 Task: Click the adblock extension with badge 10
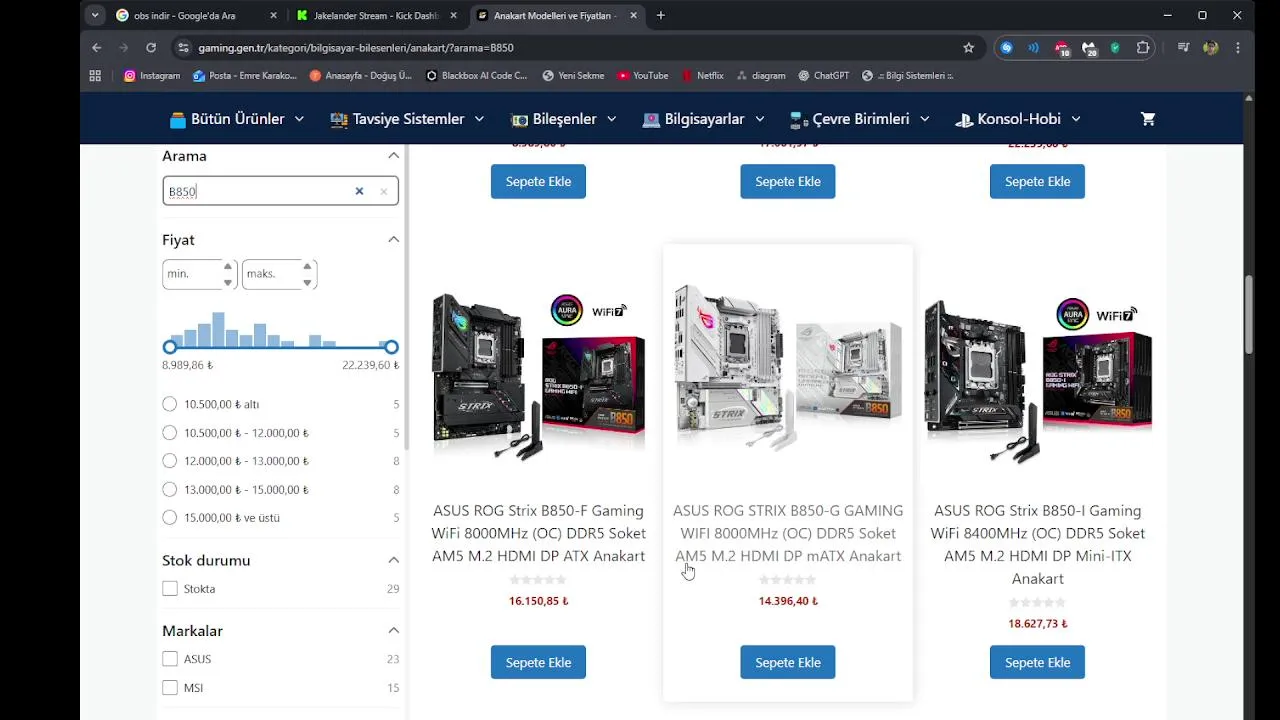pyautogui.click(x=1061, y=48)
